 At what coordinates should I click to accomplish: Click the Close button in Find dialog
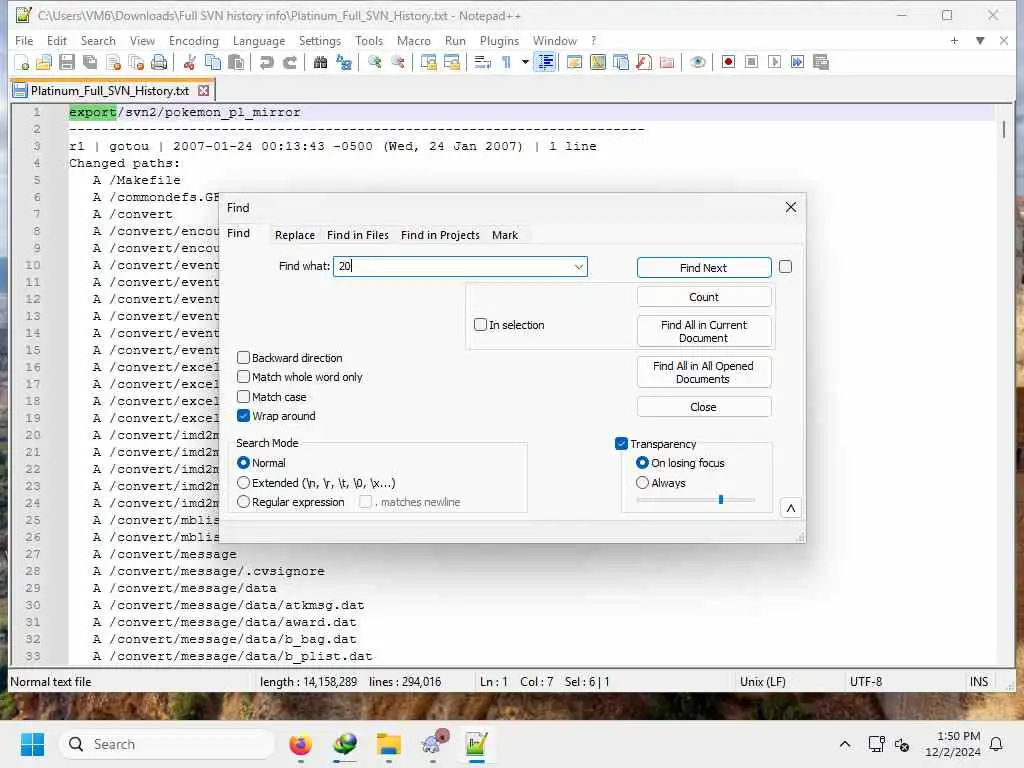click(704, 407)
